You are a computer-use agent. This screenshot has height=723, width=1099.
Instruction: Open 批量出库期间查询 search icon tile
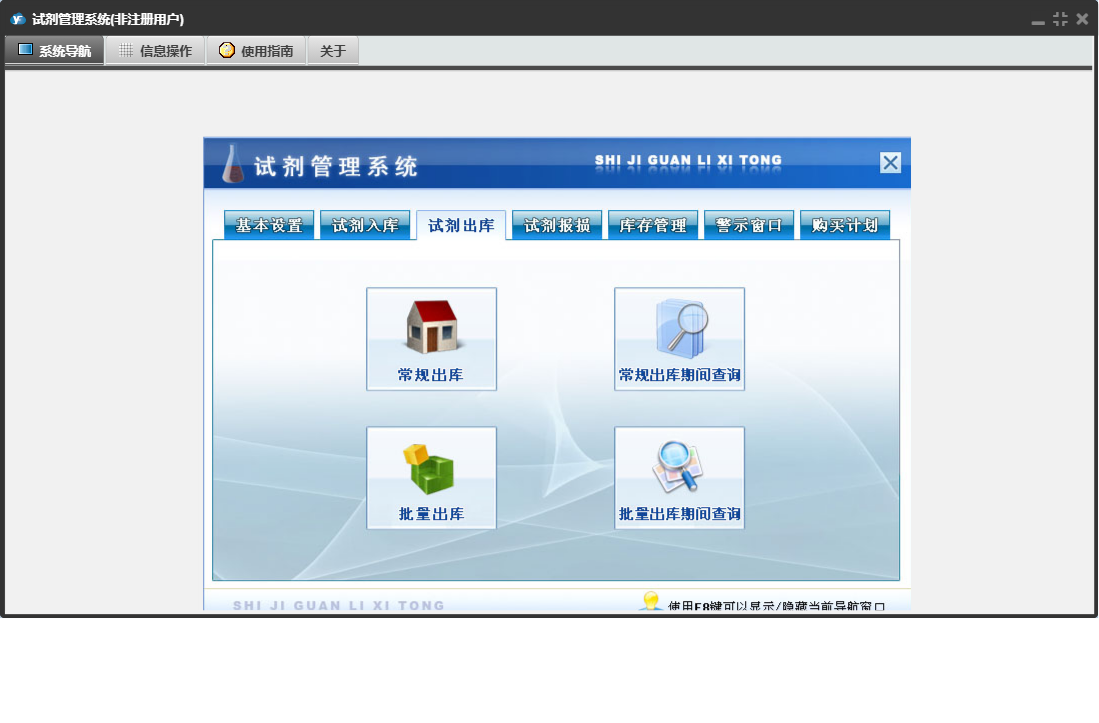(x=679, y=478)
